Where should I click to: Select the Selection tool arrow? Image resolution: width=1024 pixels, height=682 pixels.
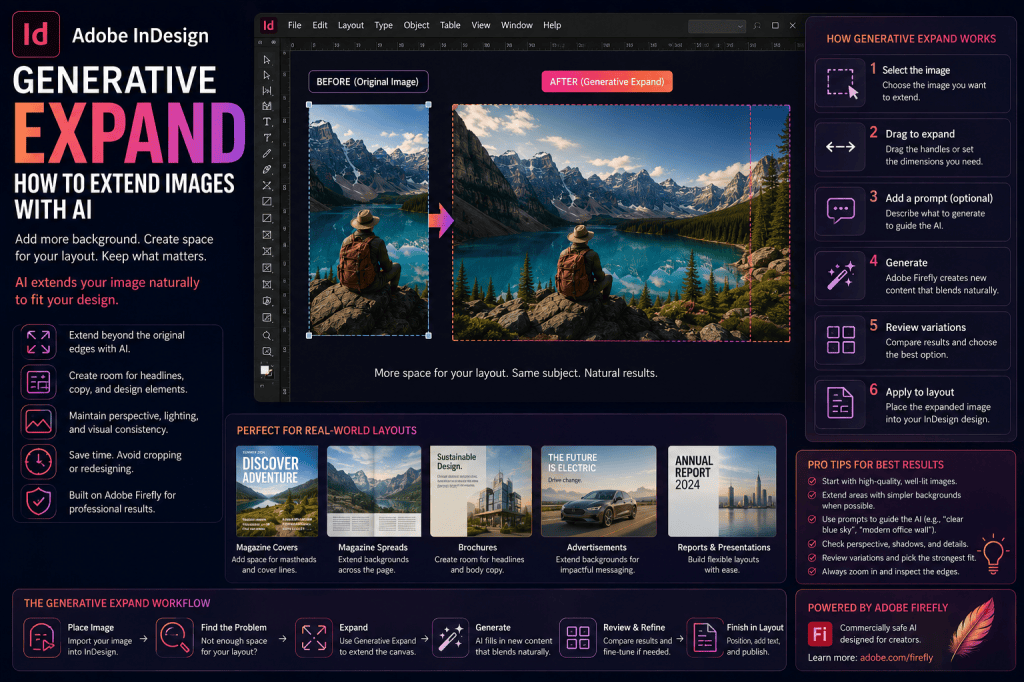(266, 59)
